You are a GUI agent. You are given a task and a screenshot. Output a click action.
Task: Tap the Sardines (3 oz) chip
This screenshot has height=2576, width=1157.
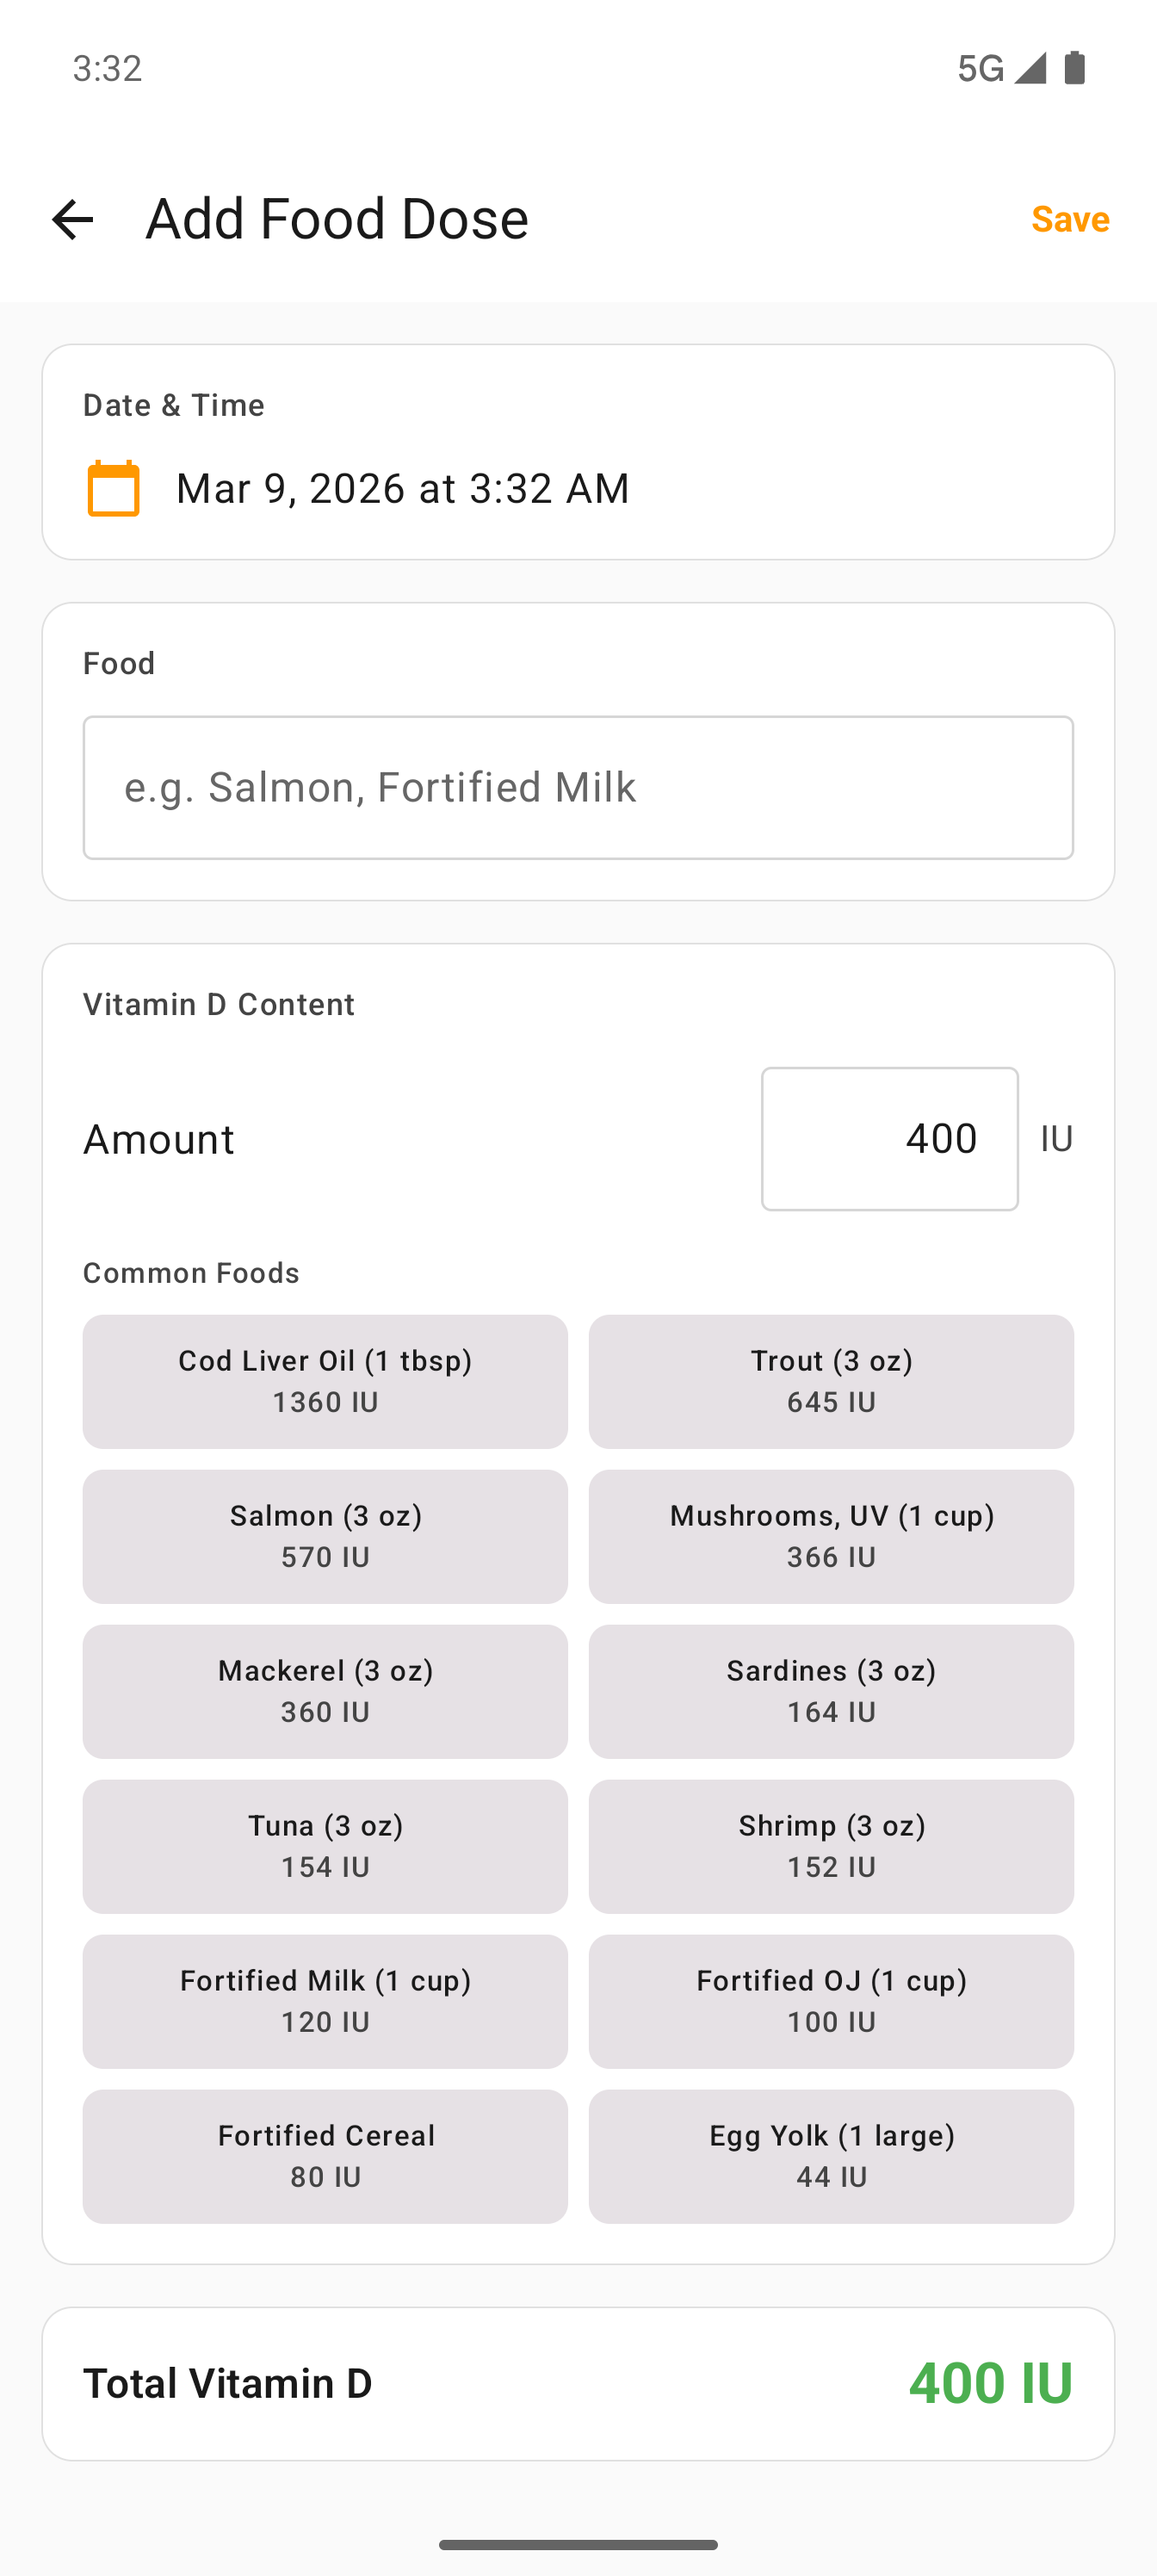(831, 1691)
